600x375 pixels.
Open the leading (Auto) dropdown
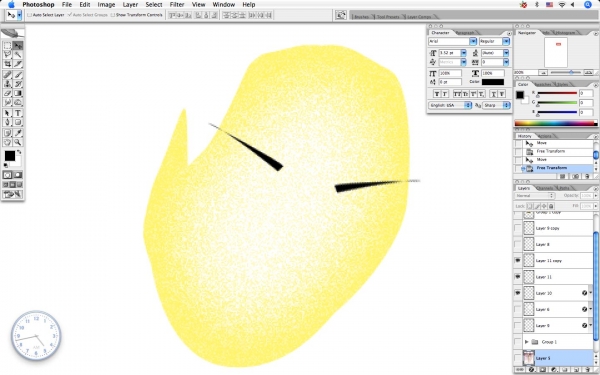pyautogui.click(x=506, y=53)
